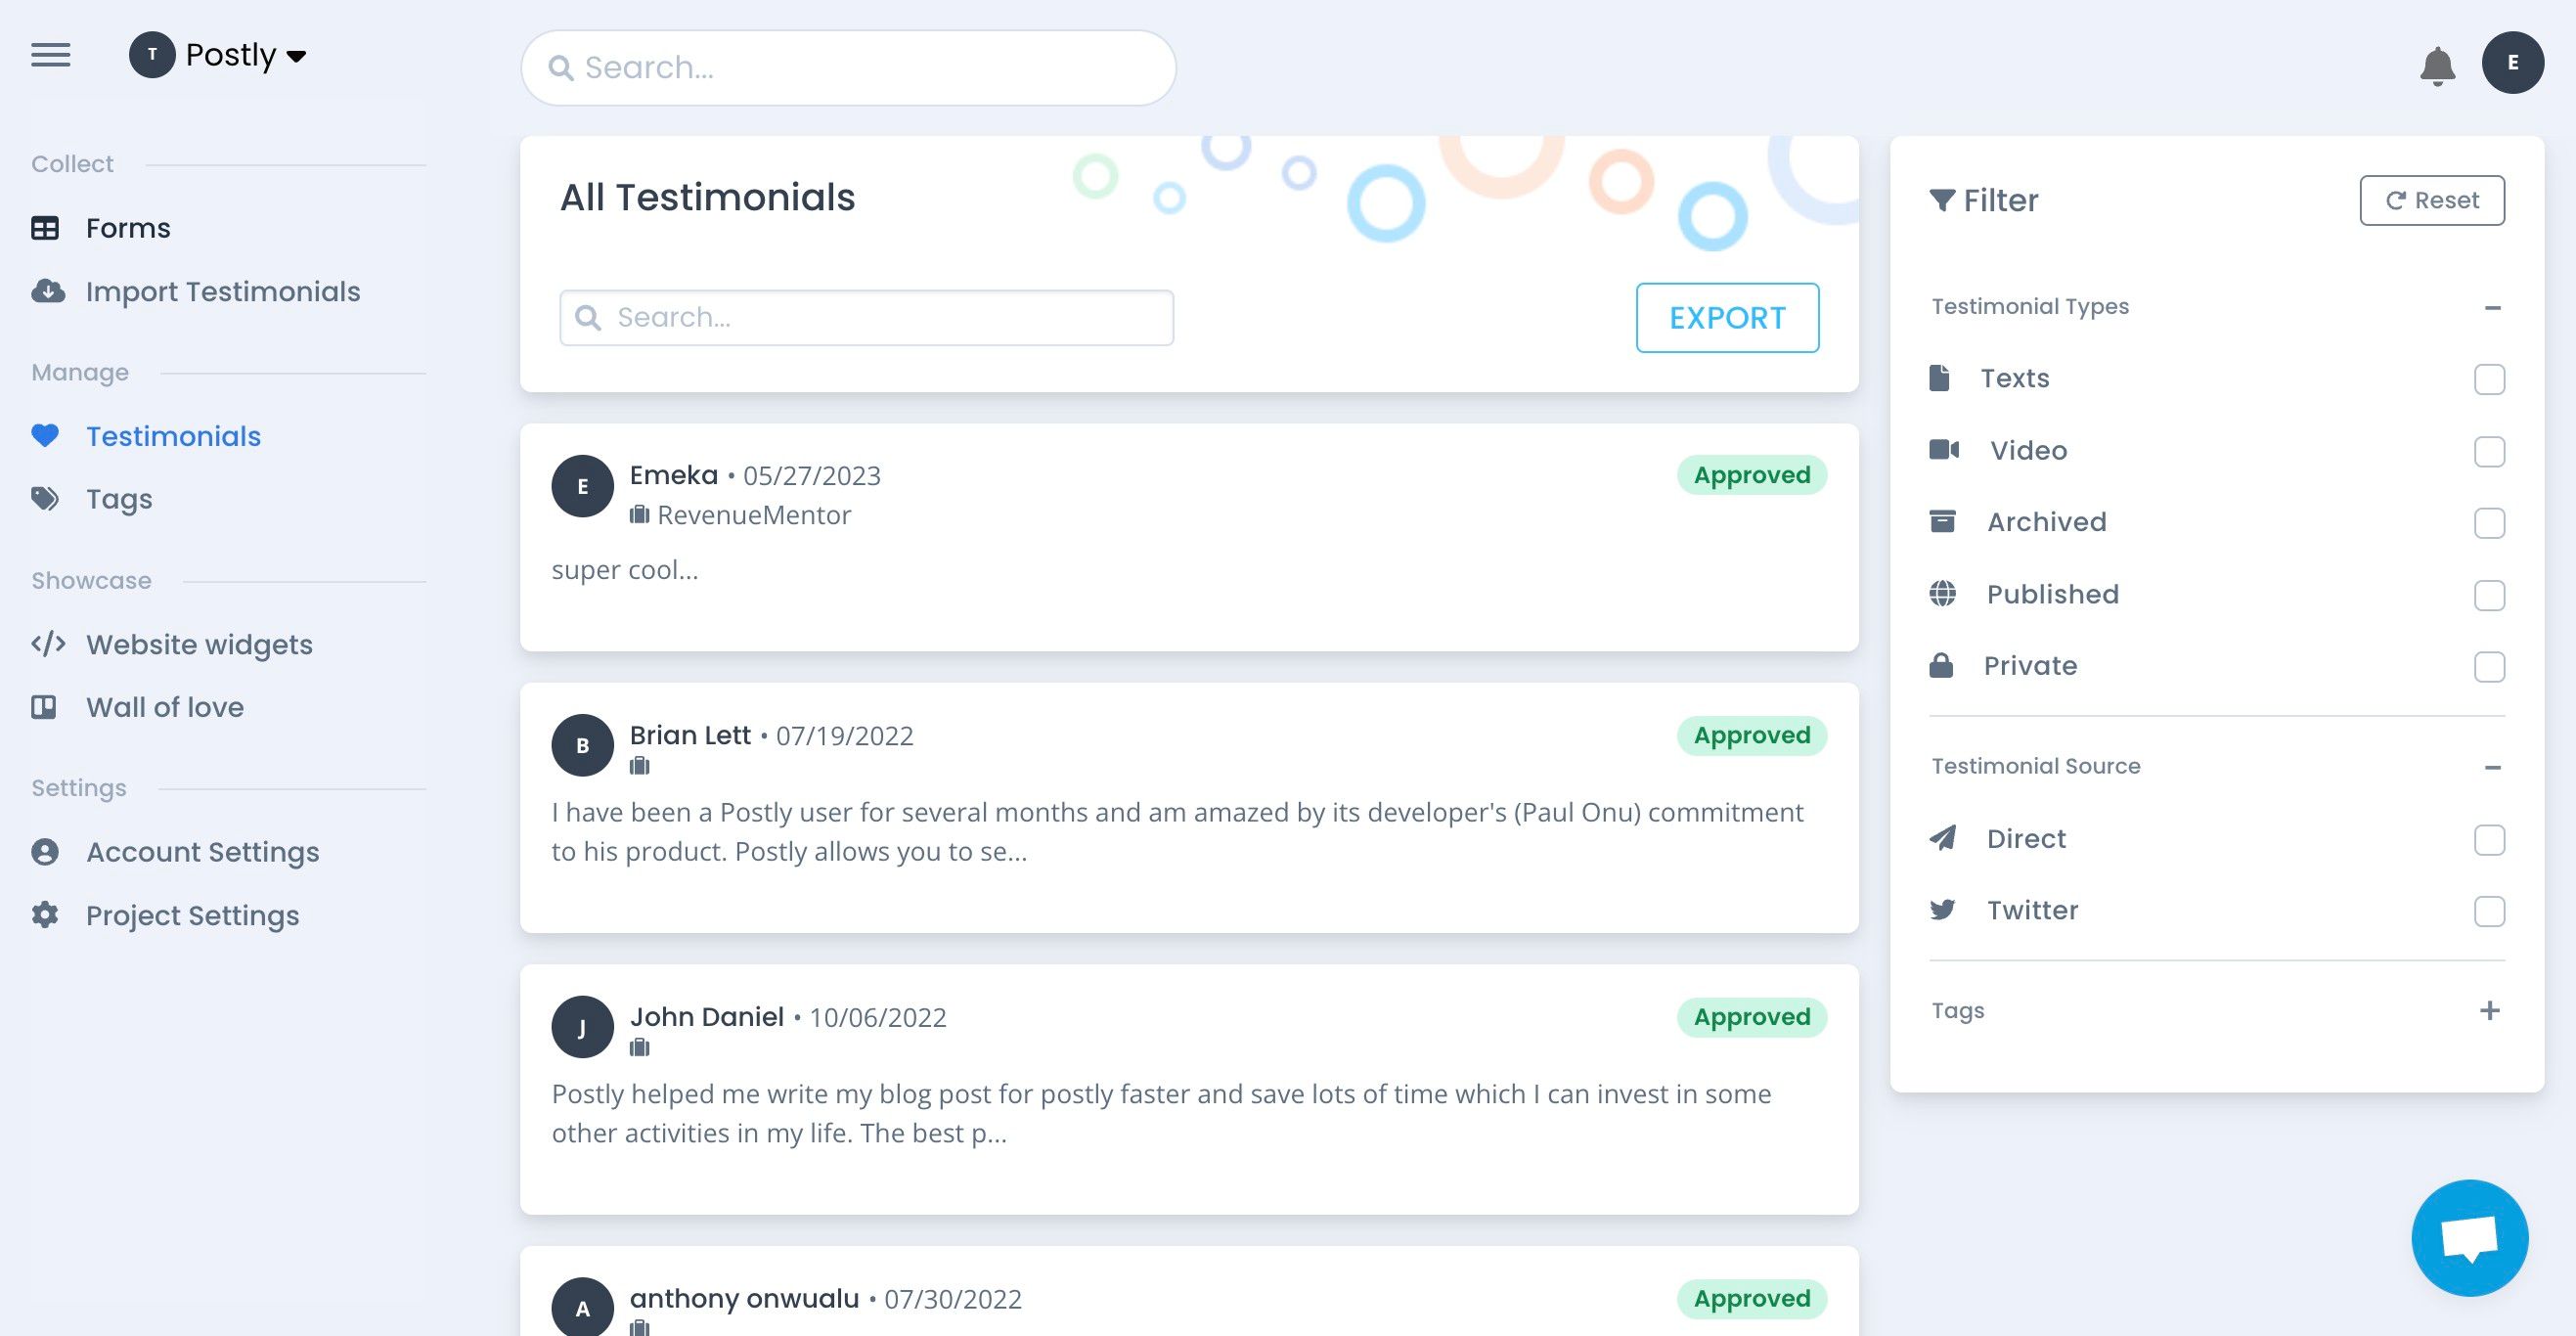
Task: Focus the All Testimonials search field
Action: (866, 318)
